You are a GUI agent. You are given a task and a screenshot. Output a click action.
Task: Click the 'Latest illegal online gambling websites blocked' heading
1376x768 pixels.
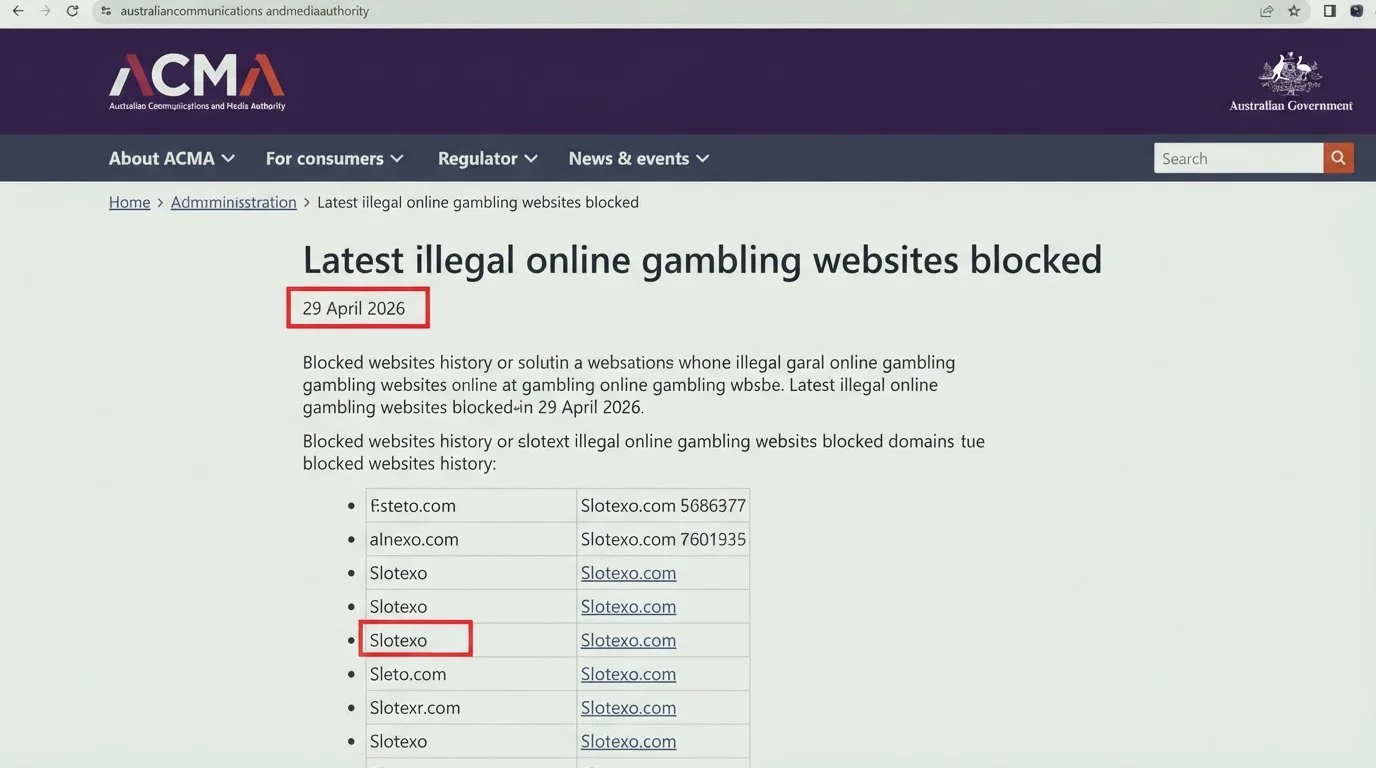pos(702,260)
